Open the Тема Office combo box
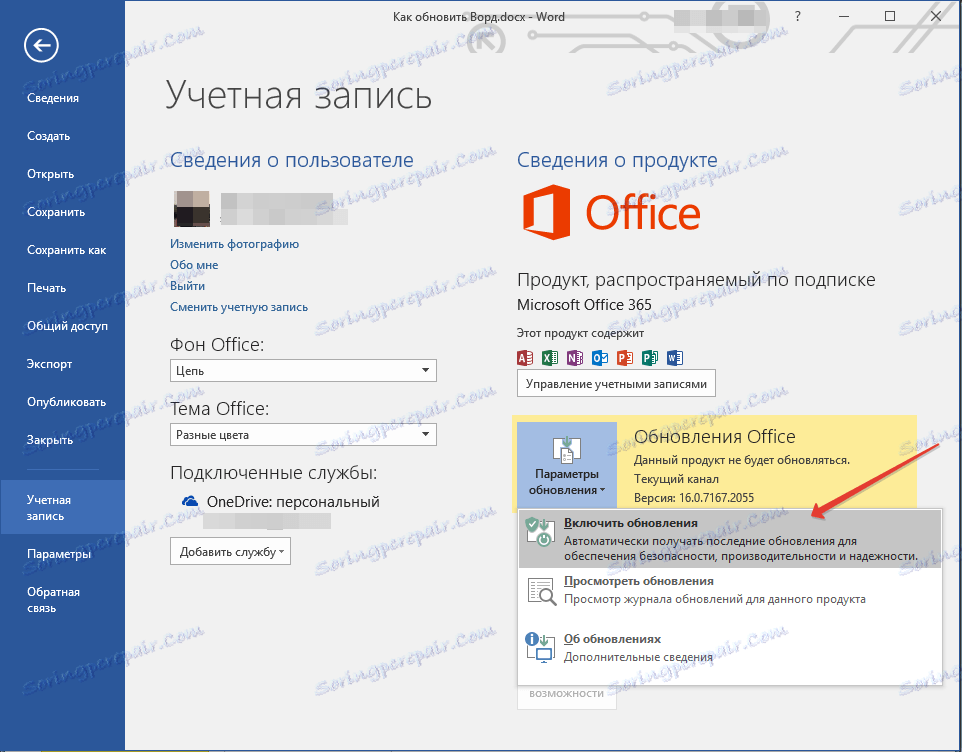This screenshot has height=752, width=962. (303, 435)
